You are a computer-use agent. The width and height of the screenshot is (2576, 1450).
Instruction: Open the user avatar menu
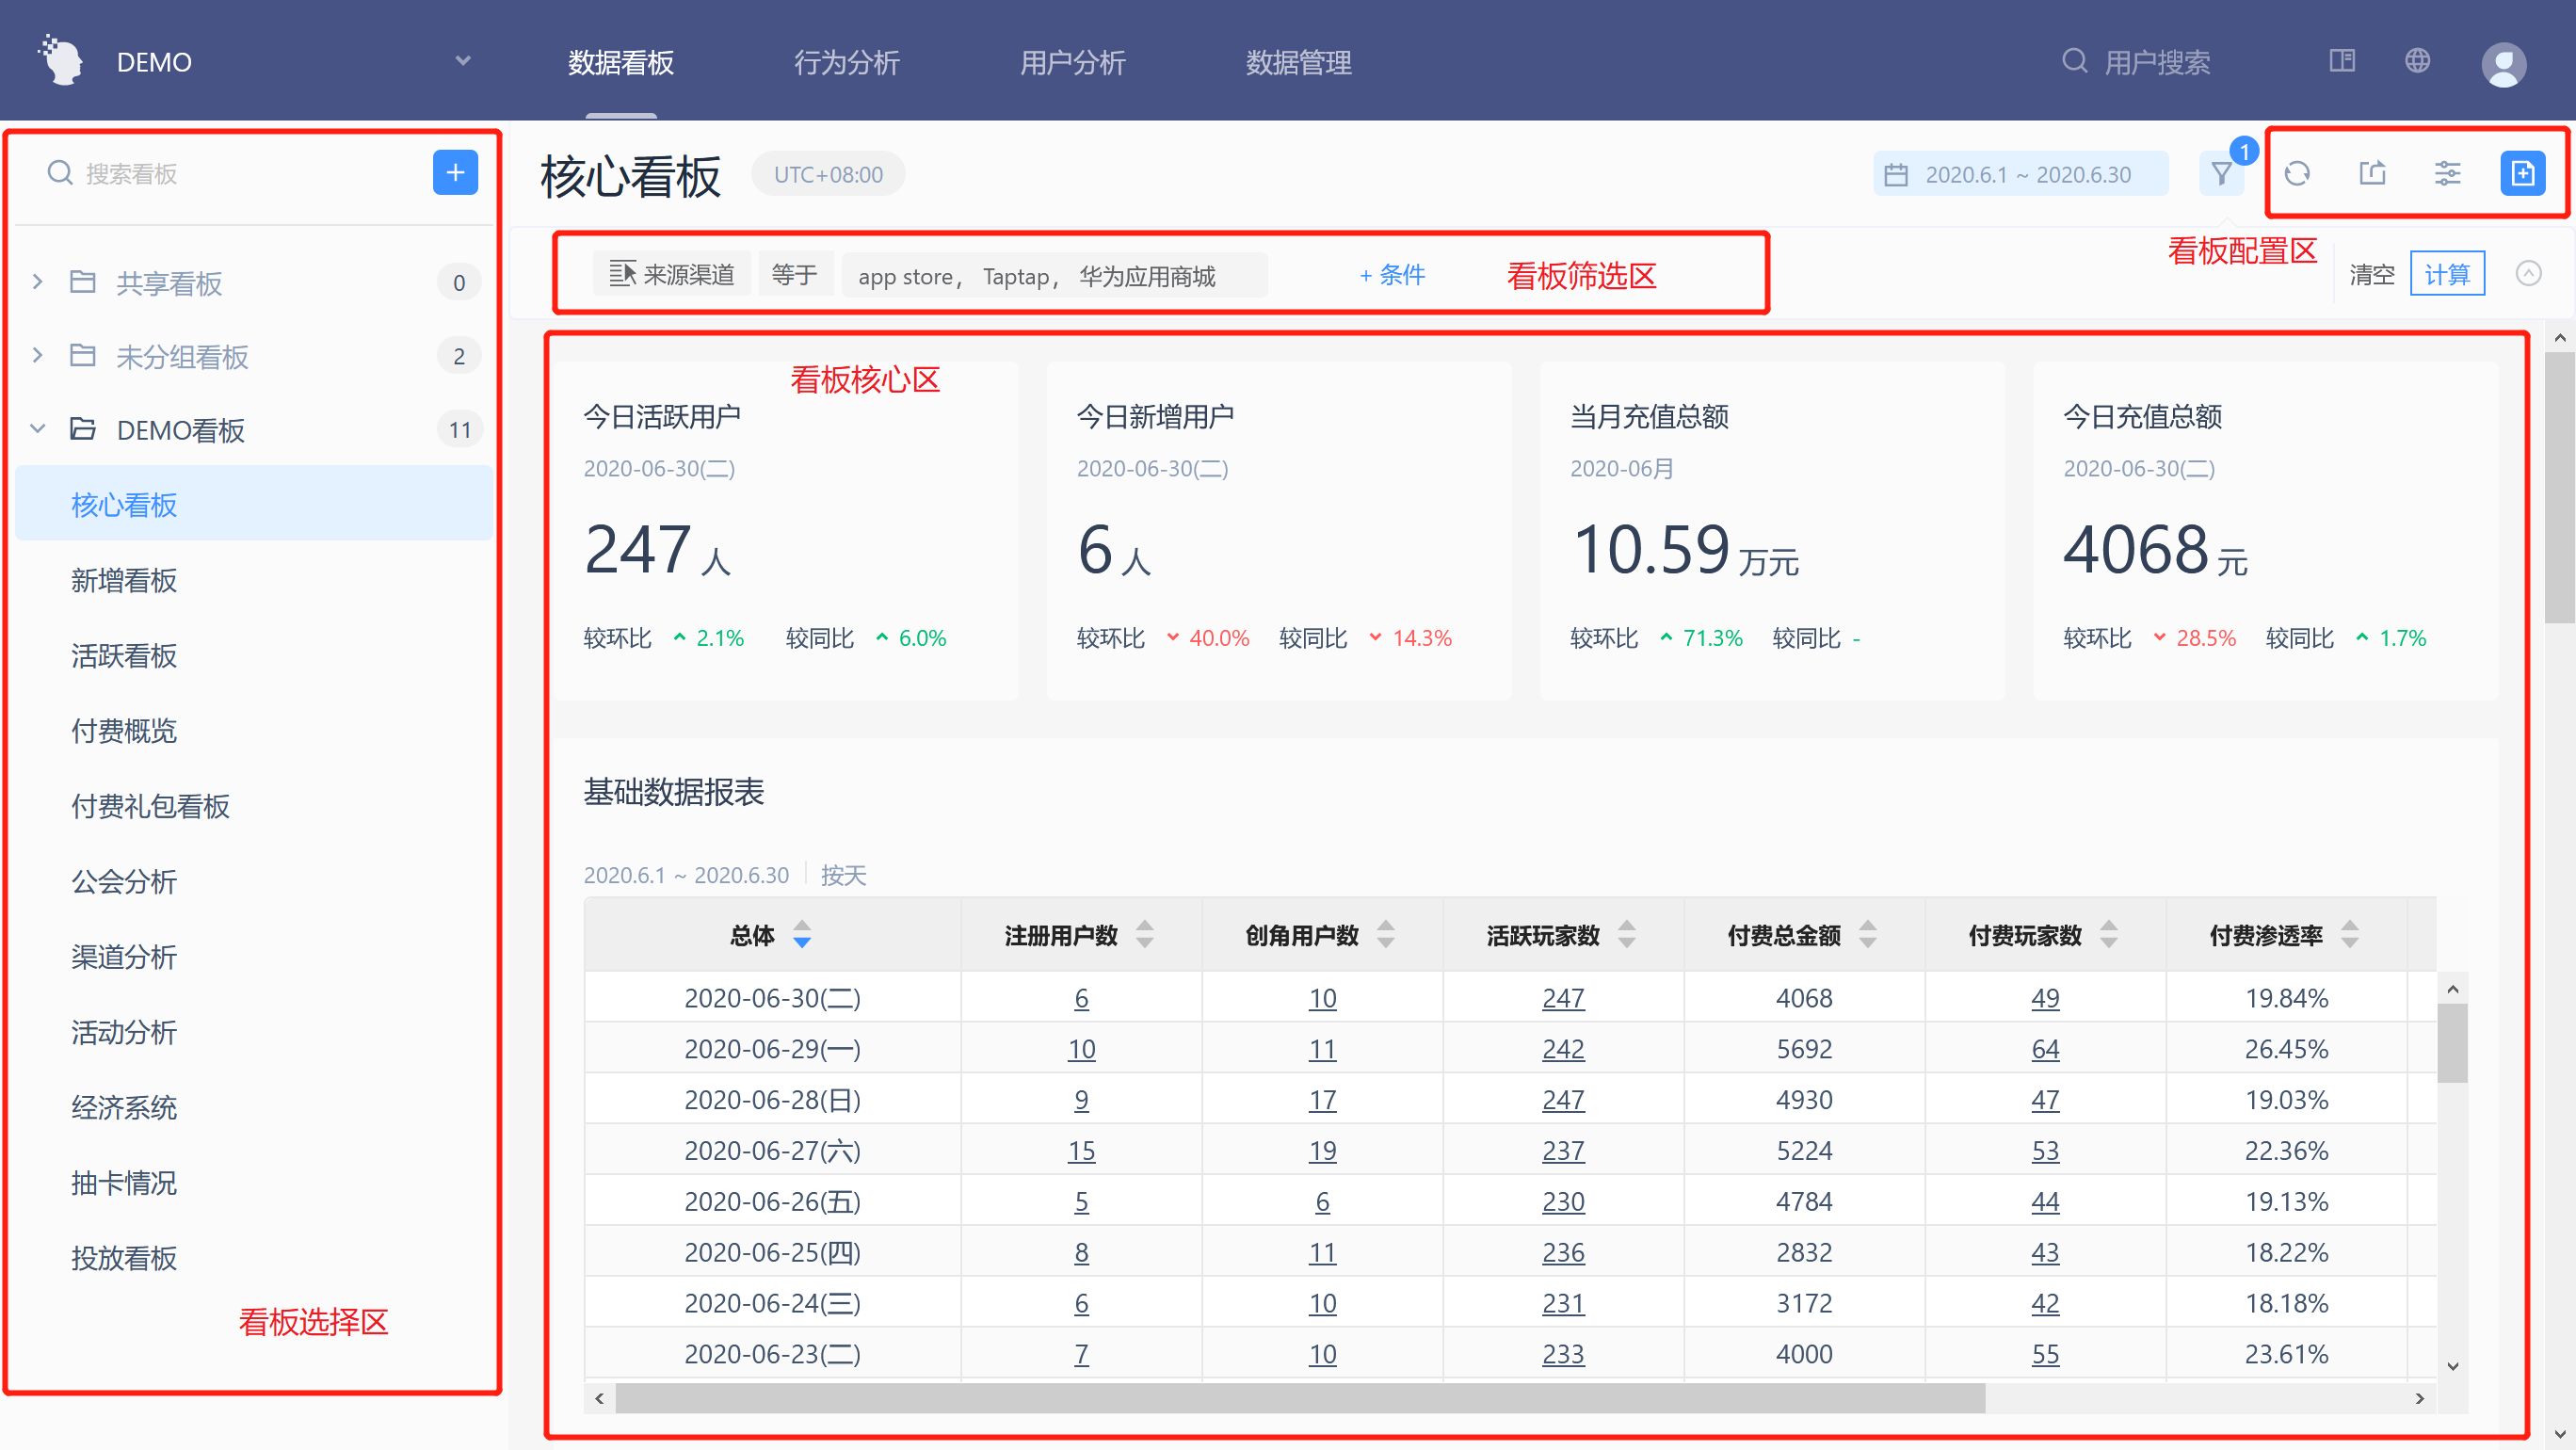tap(2504, 64)
